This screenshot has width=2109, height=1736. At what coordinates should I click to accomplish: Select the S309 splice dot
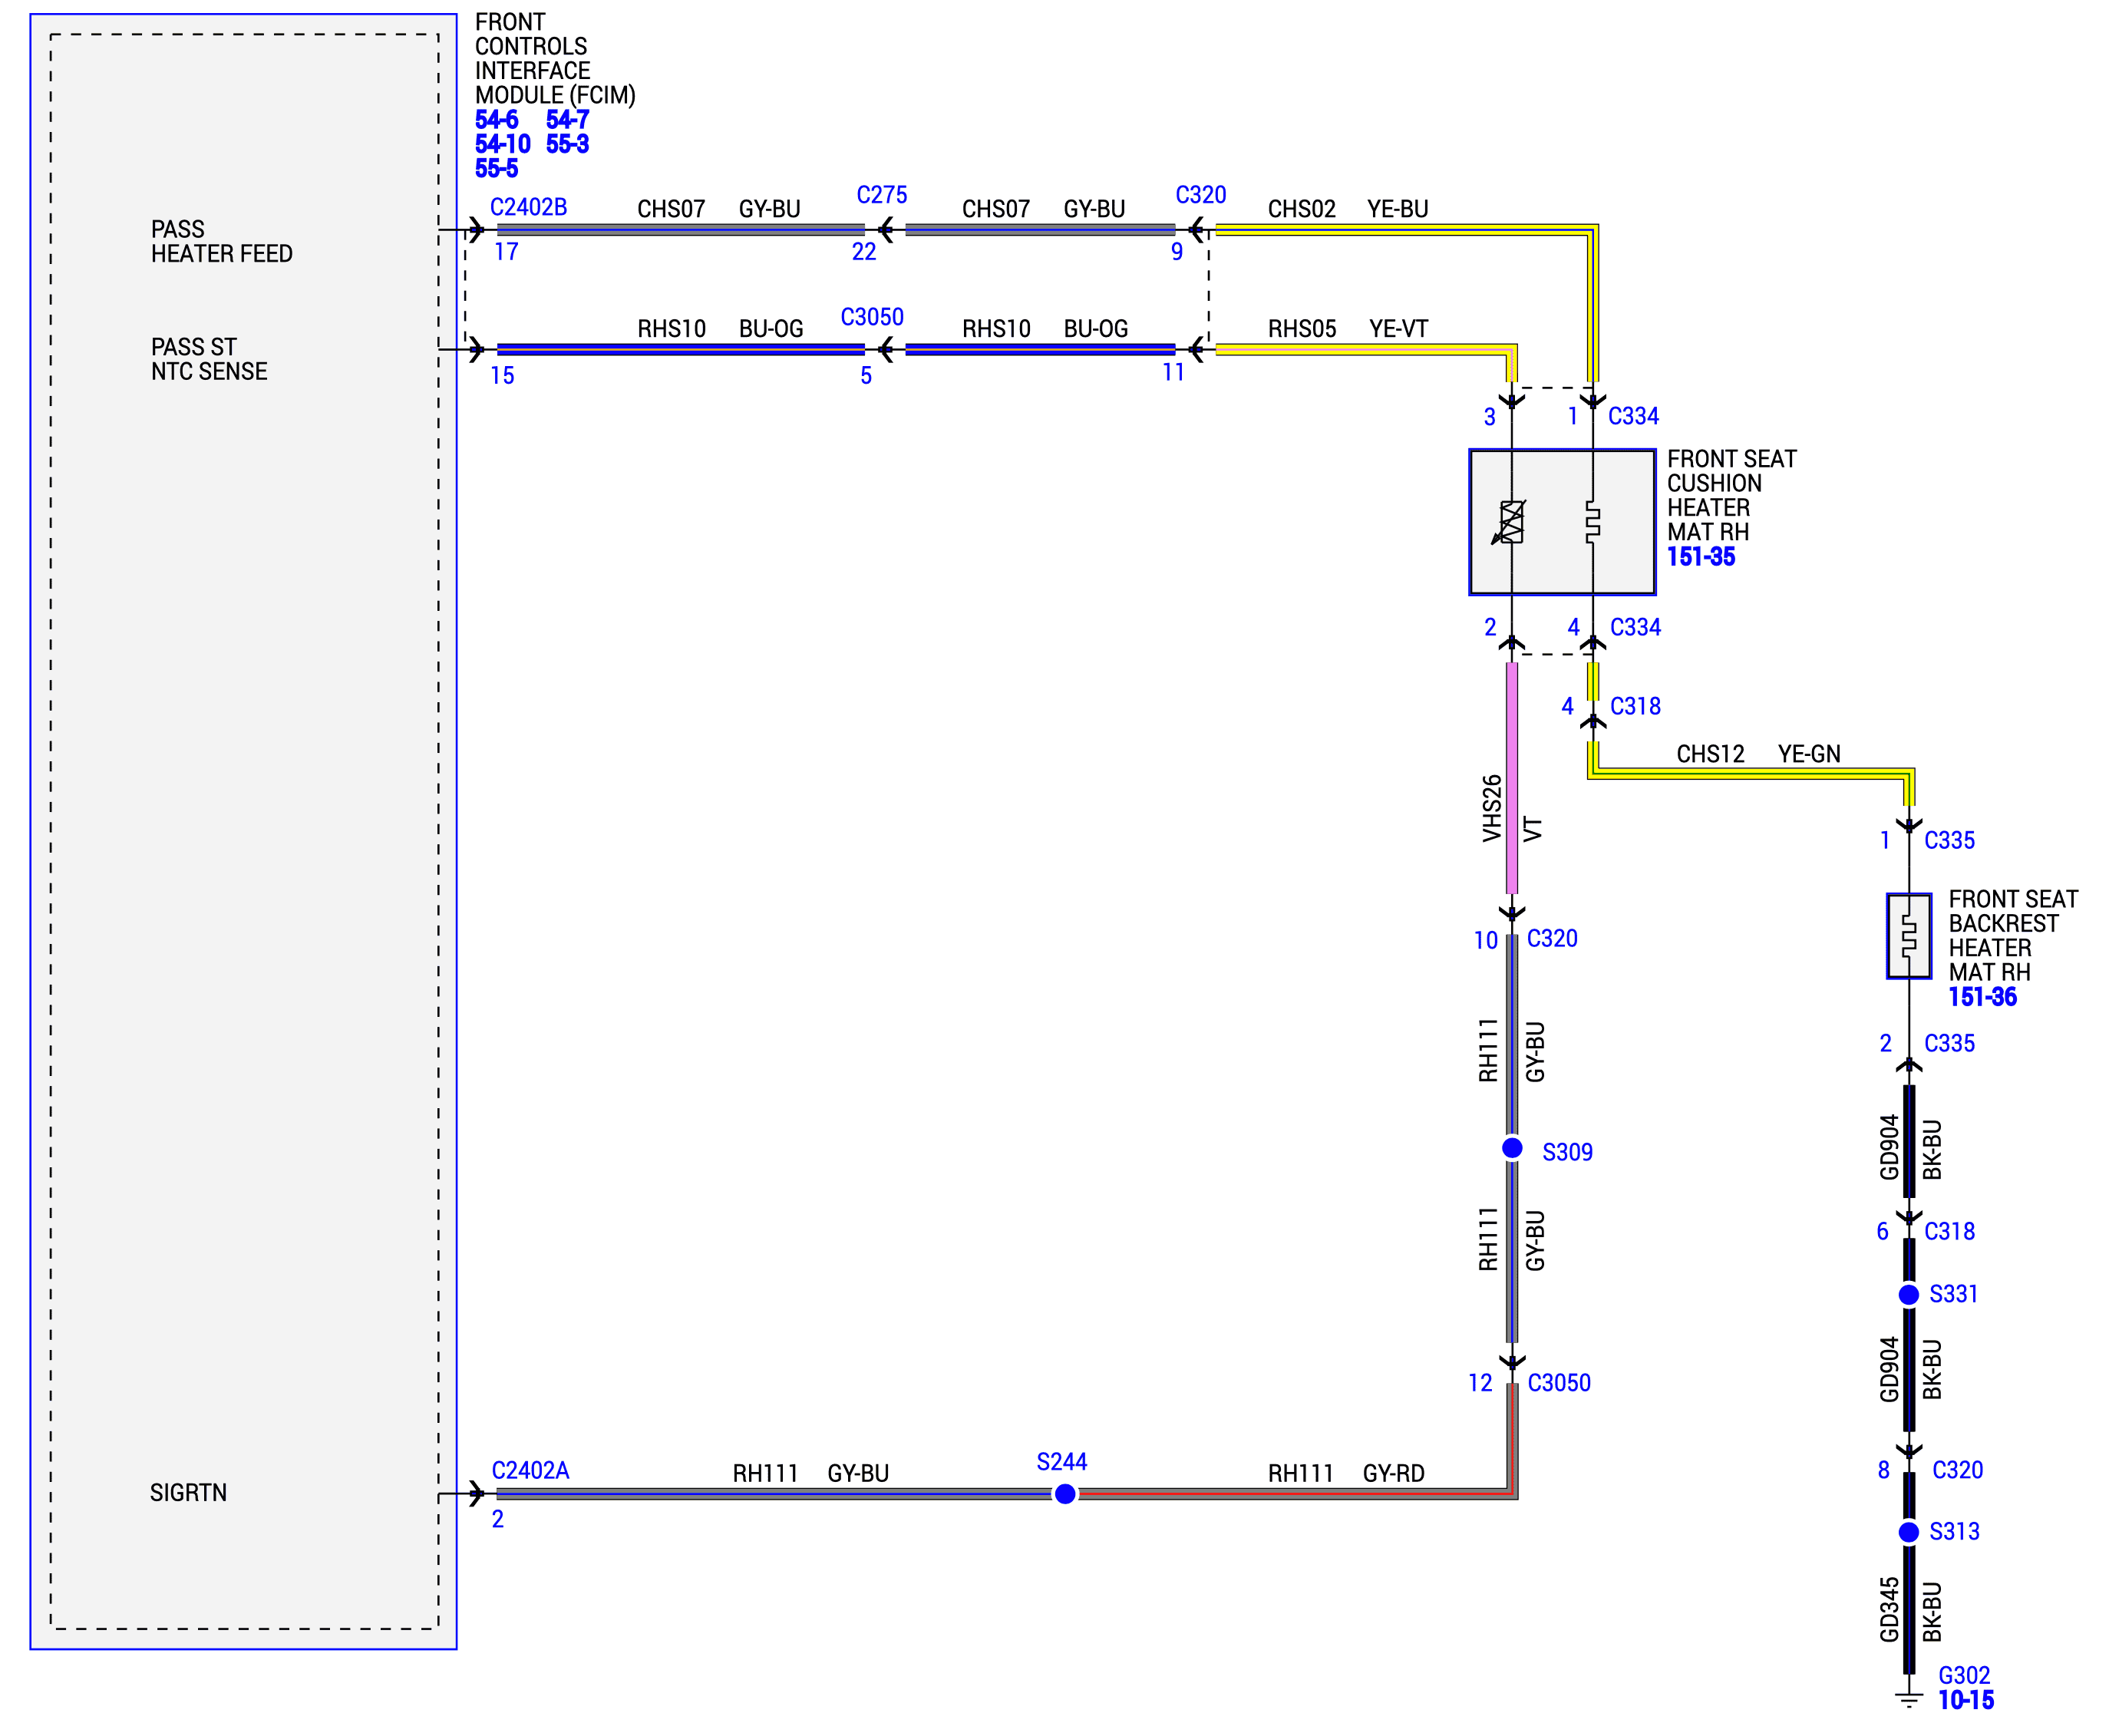click(1512, 1148)
